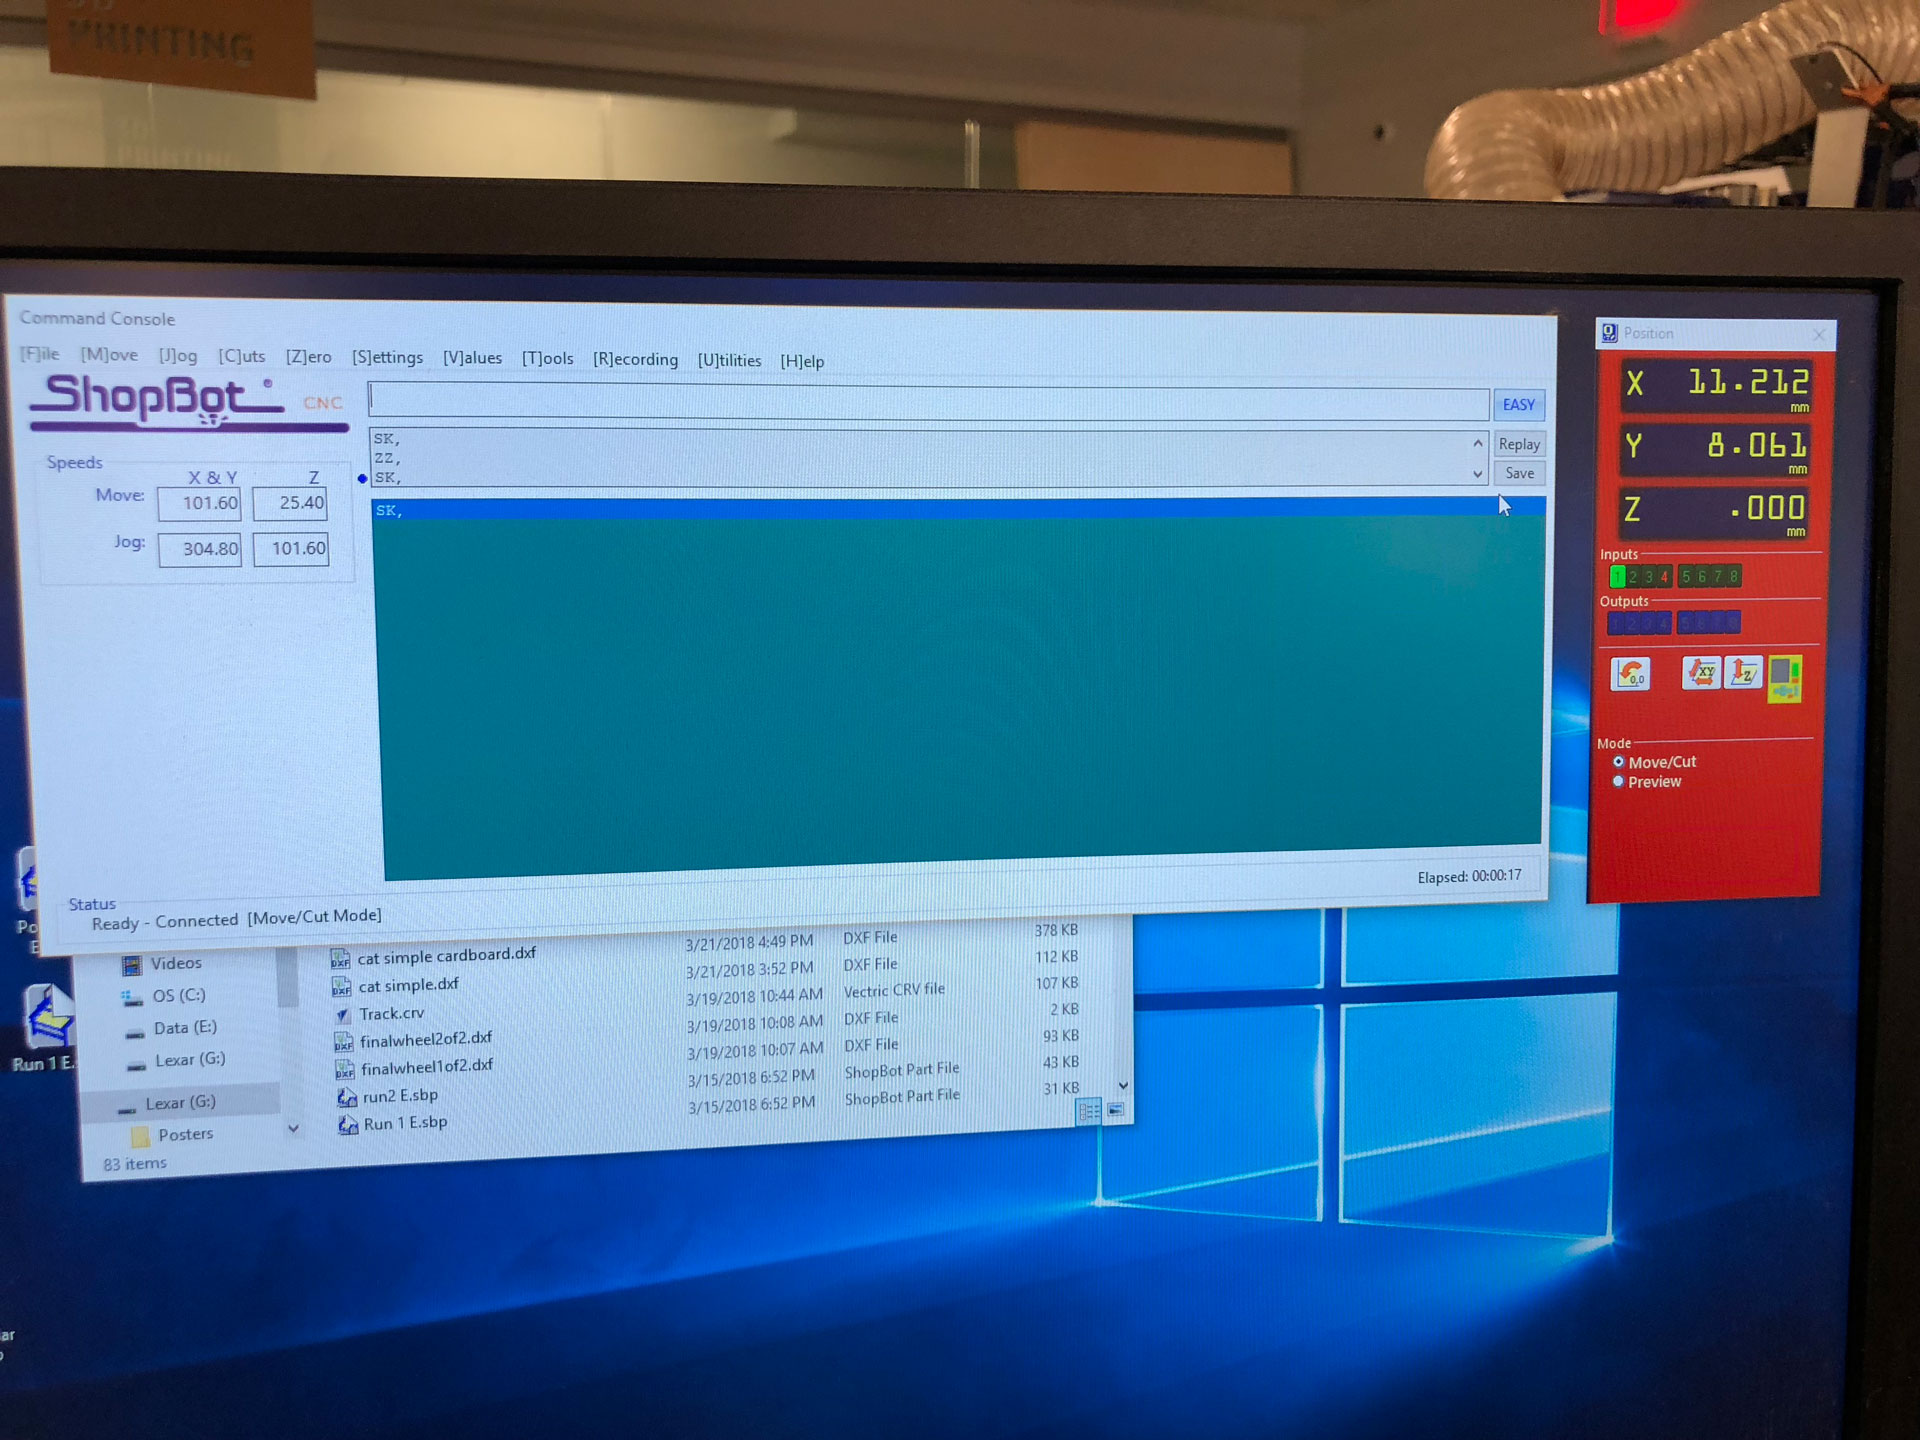Select Preview mode radio button

(x=1618, y=782)
